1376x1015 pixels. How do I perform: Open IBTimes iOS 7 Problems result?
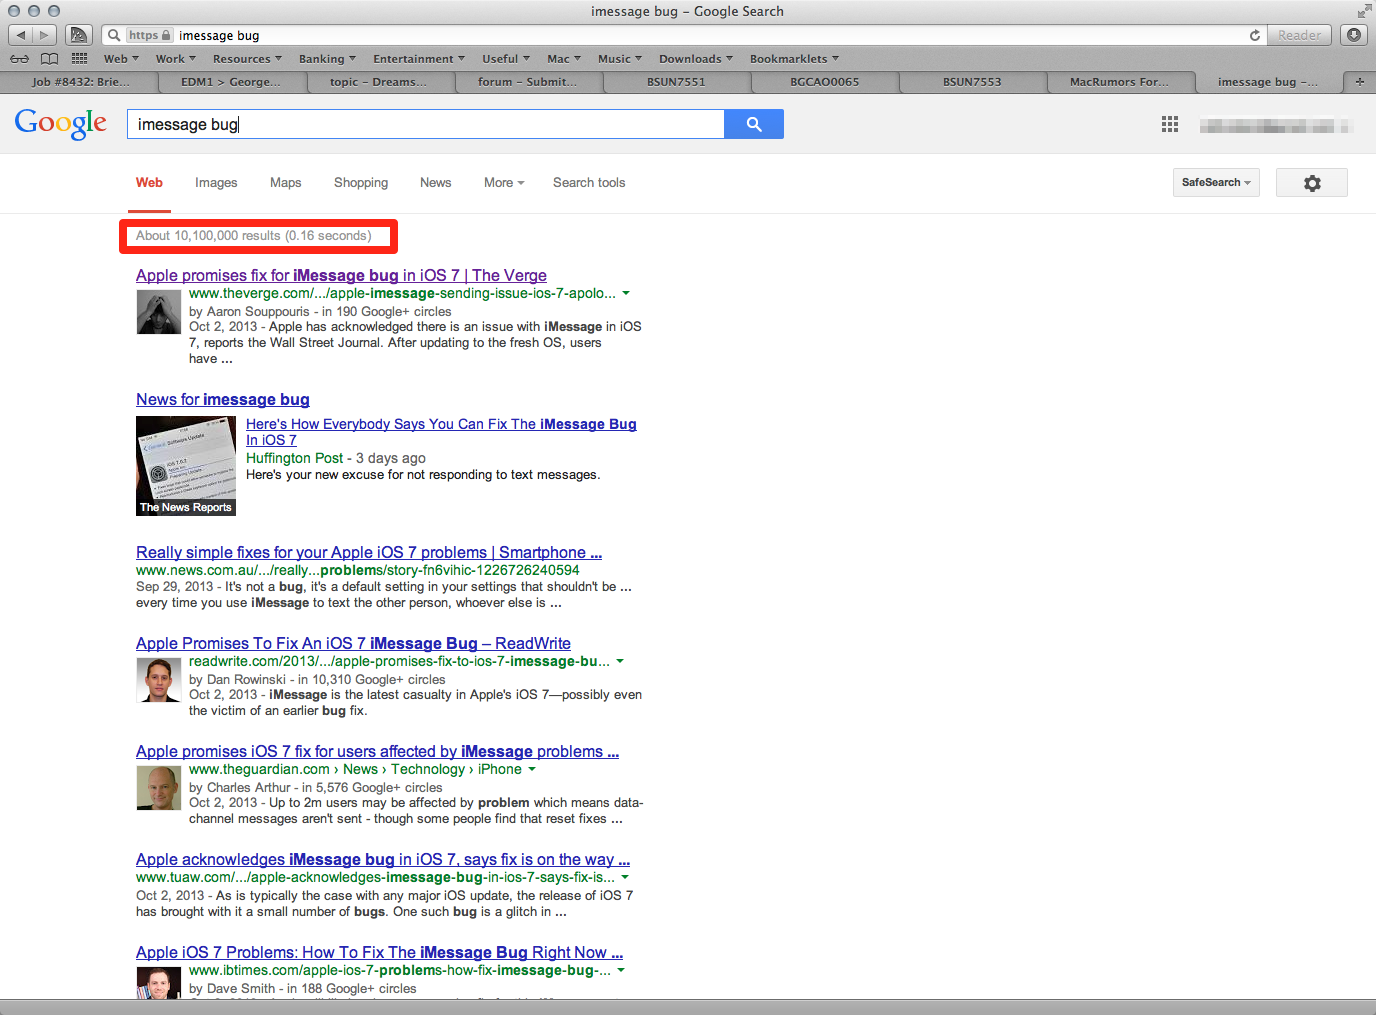click(379, 953)
